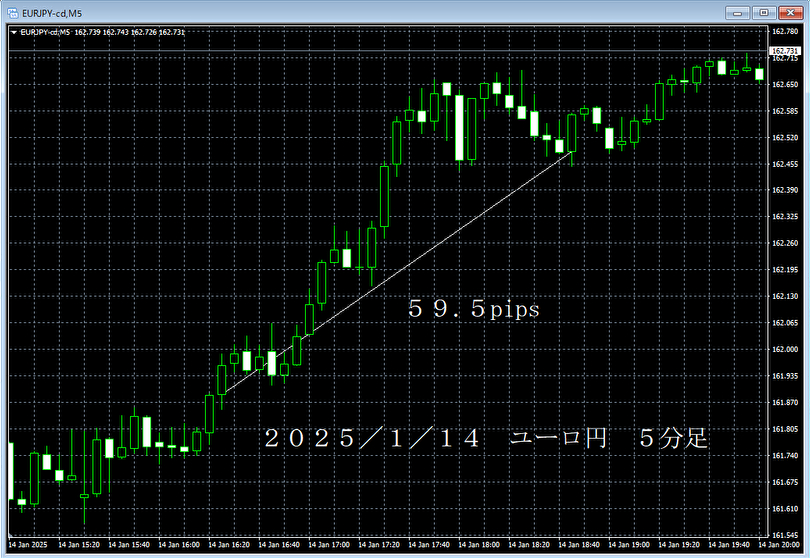Click the 14 Jan 16:00 time label
810x558 pixels.
pyautogui.click(x=179, y=545)
